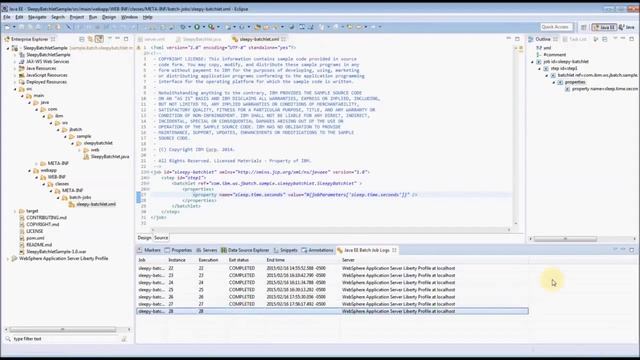Expand WebSphere Application Server Liberty Profile node
The width and height of the screenshot is (640, 360).
coord(8,258)
